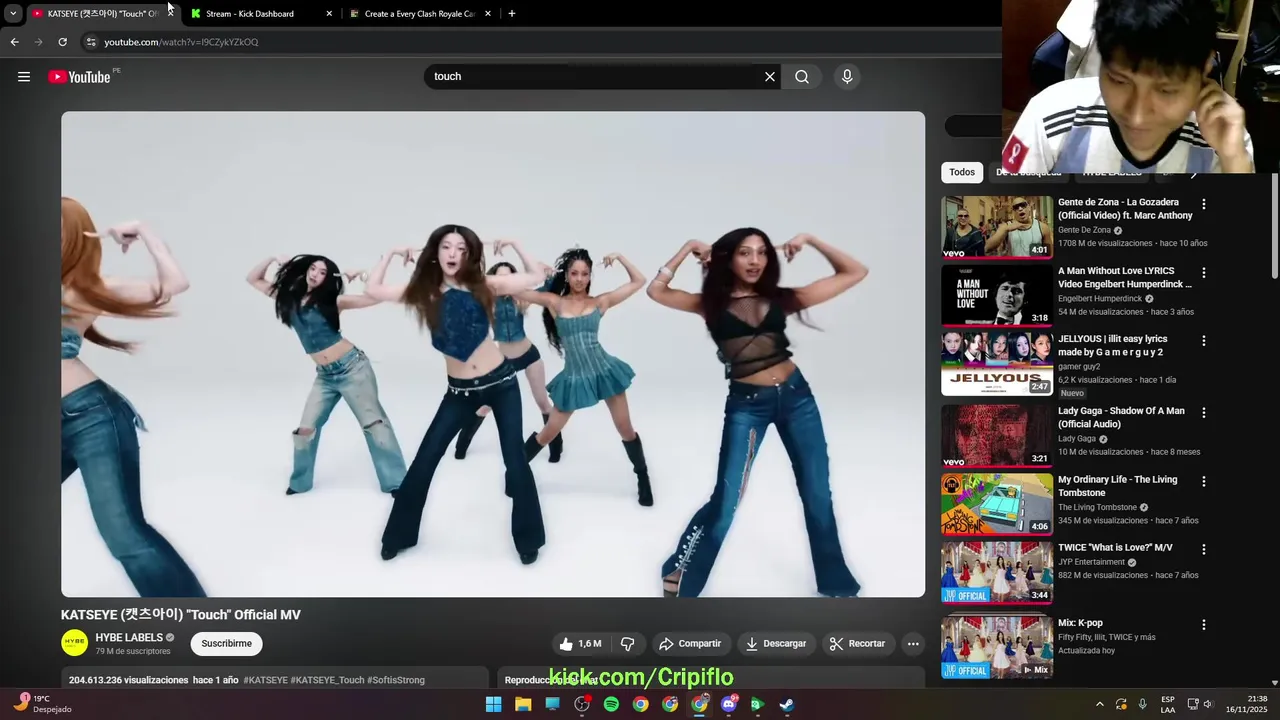Screen dimensions: 1280x720
Task: Open the HYBE LABELS channel avatar
Action: pyautogui.click(x=75, y=643)
